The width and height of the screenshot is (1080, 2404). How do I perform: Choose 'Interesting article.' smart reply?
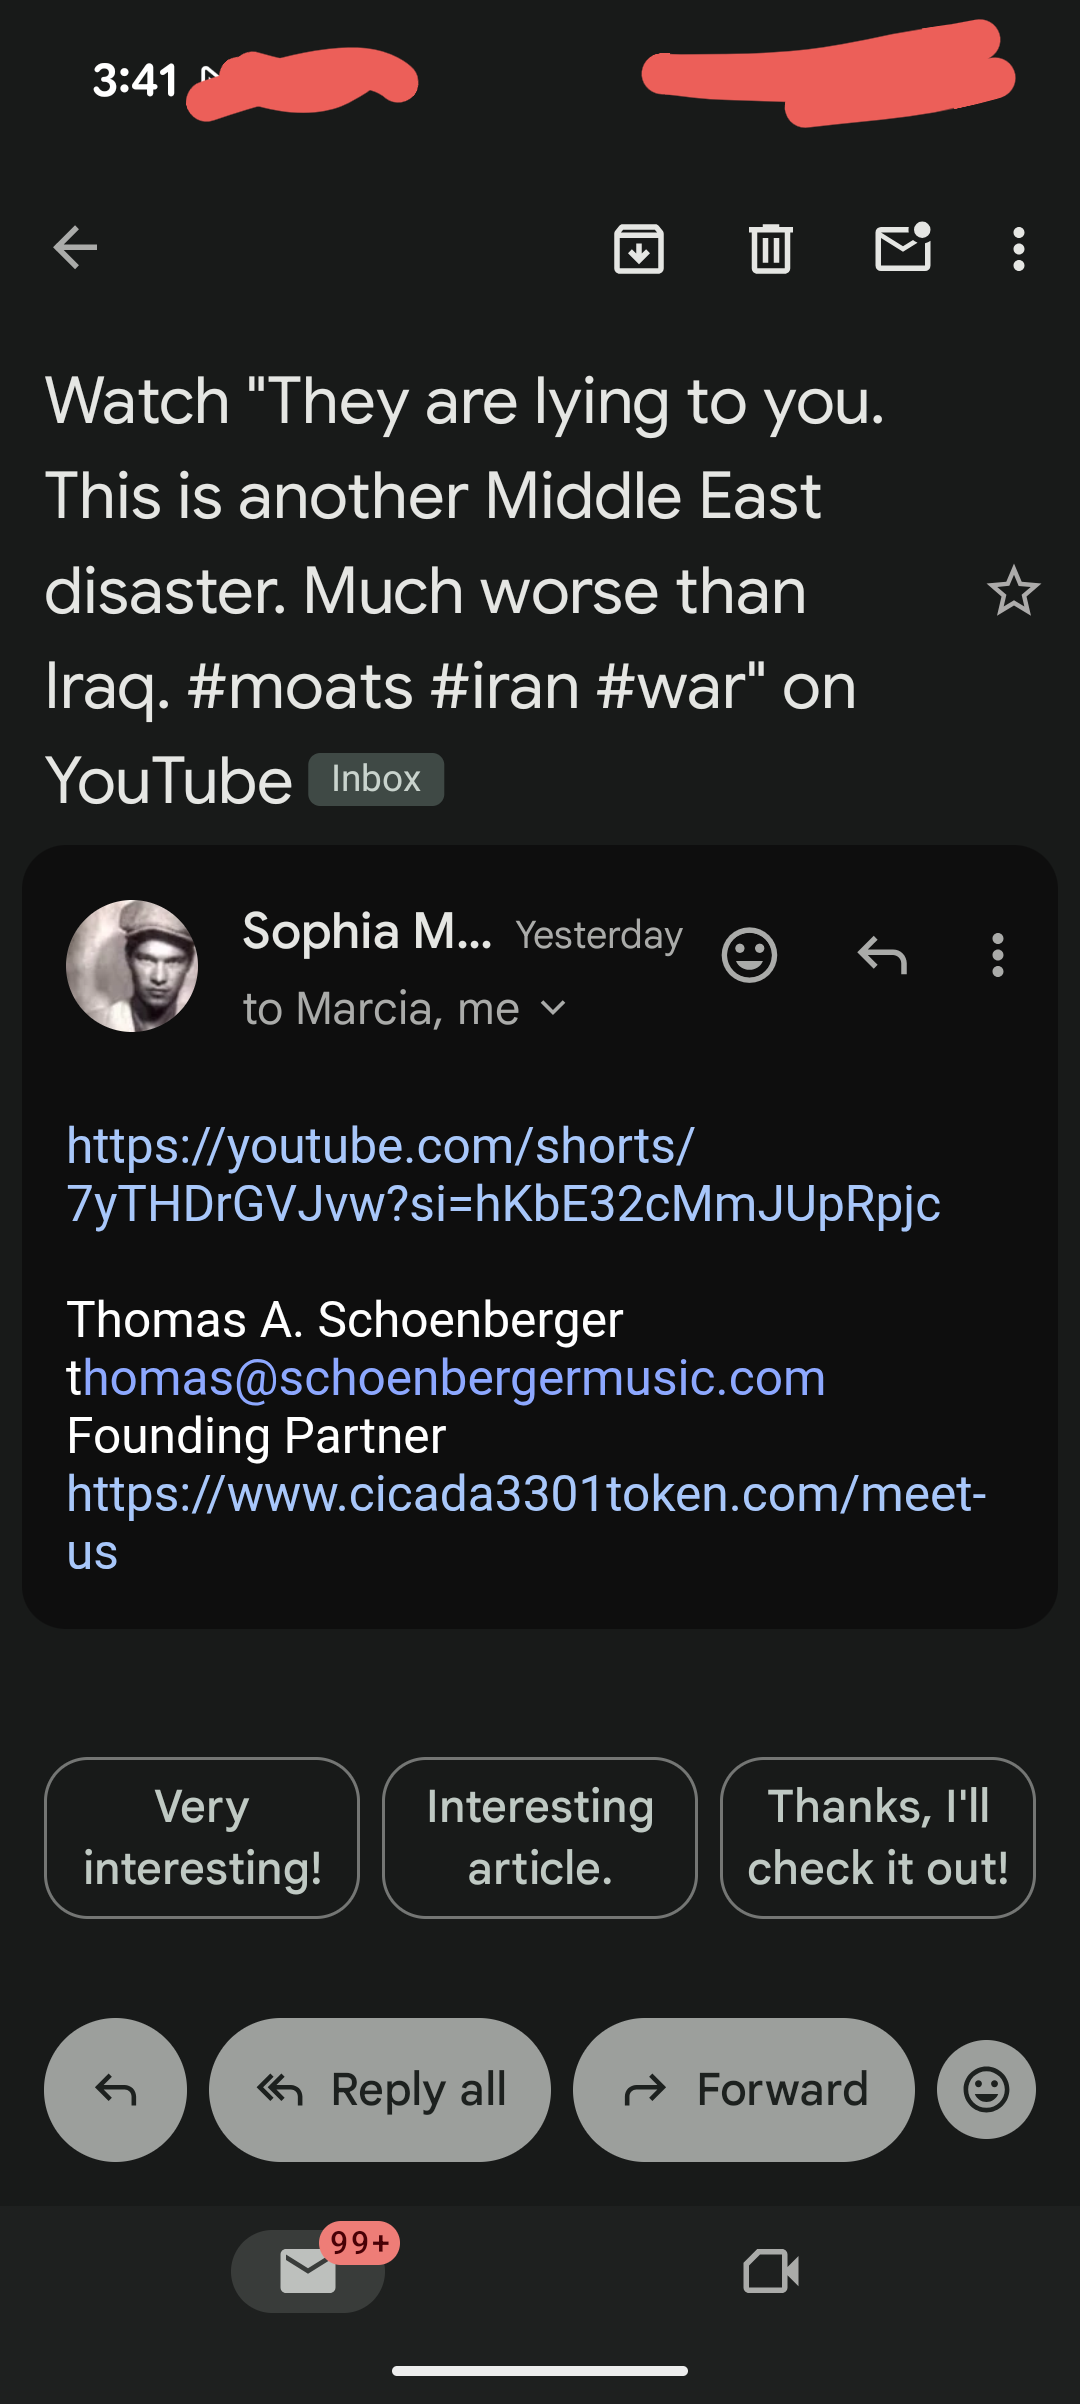coord(540,1837)
